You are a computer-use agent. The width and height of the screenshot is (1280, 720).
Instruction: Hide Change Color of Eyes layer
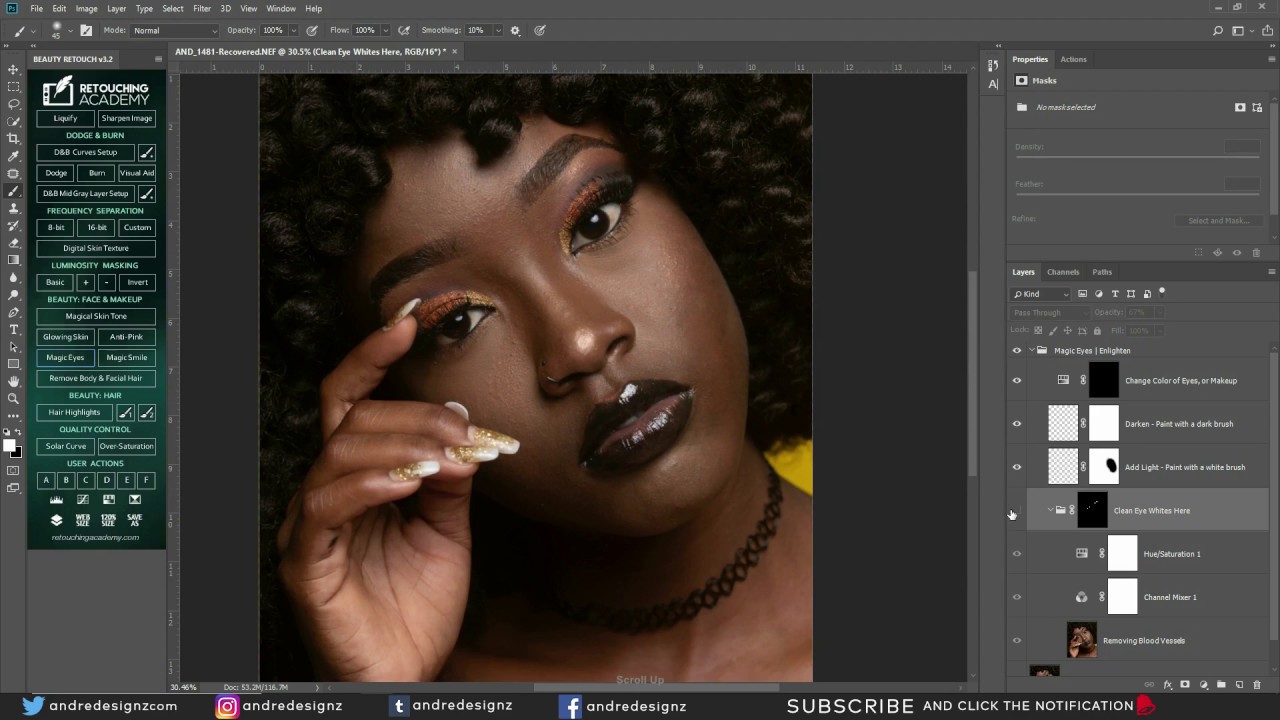pyautogui.click(x=1017, y=381)
